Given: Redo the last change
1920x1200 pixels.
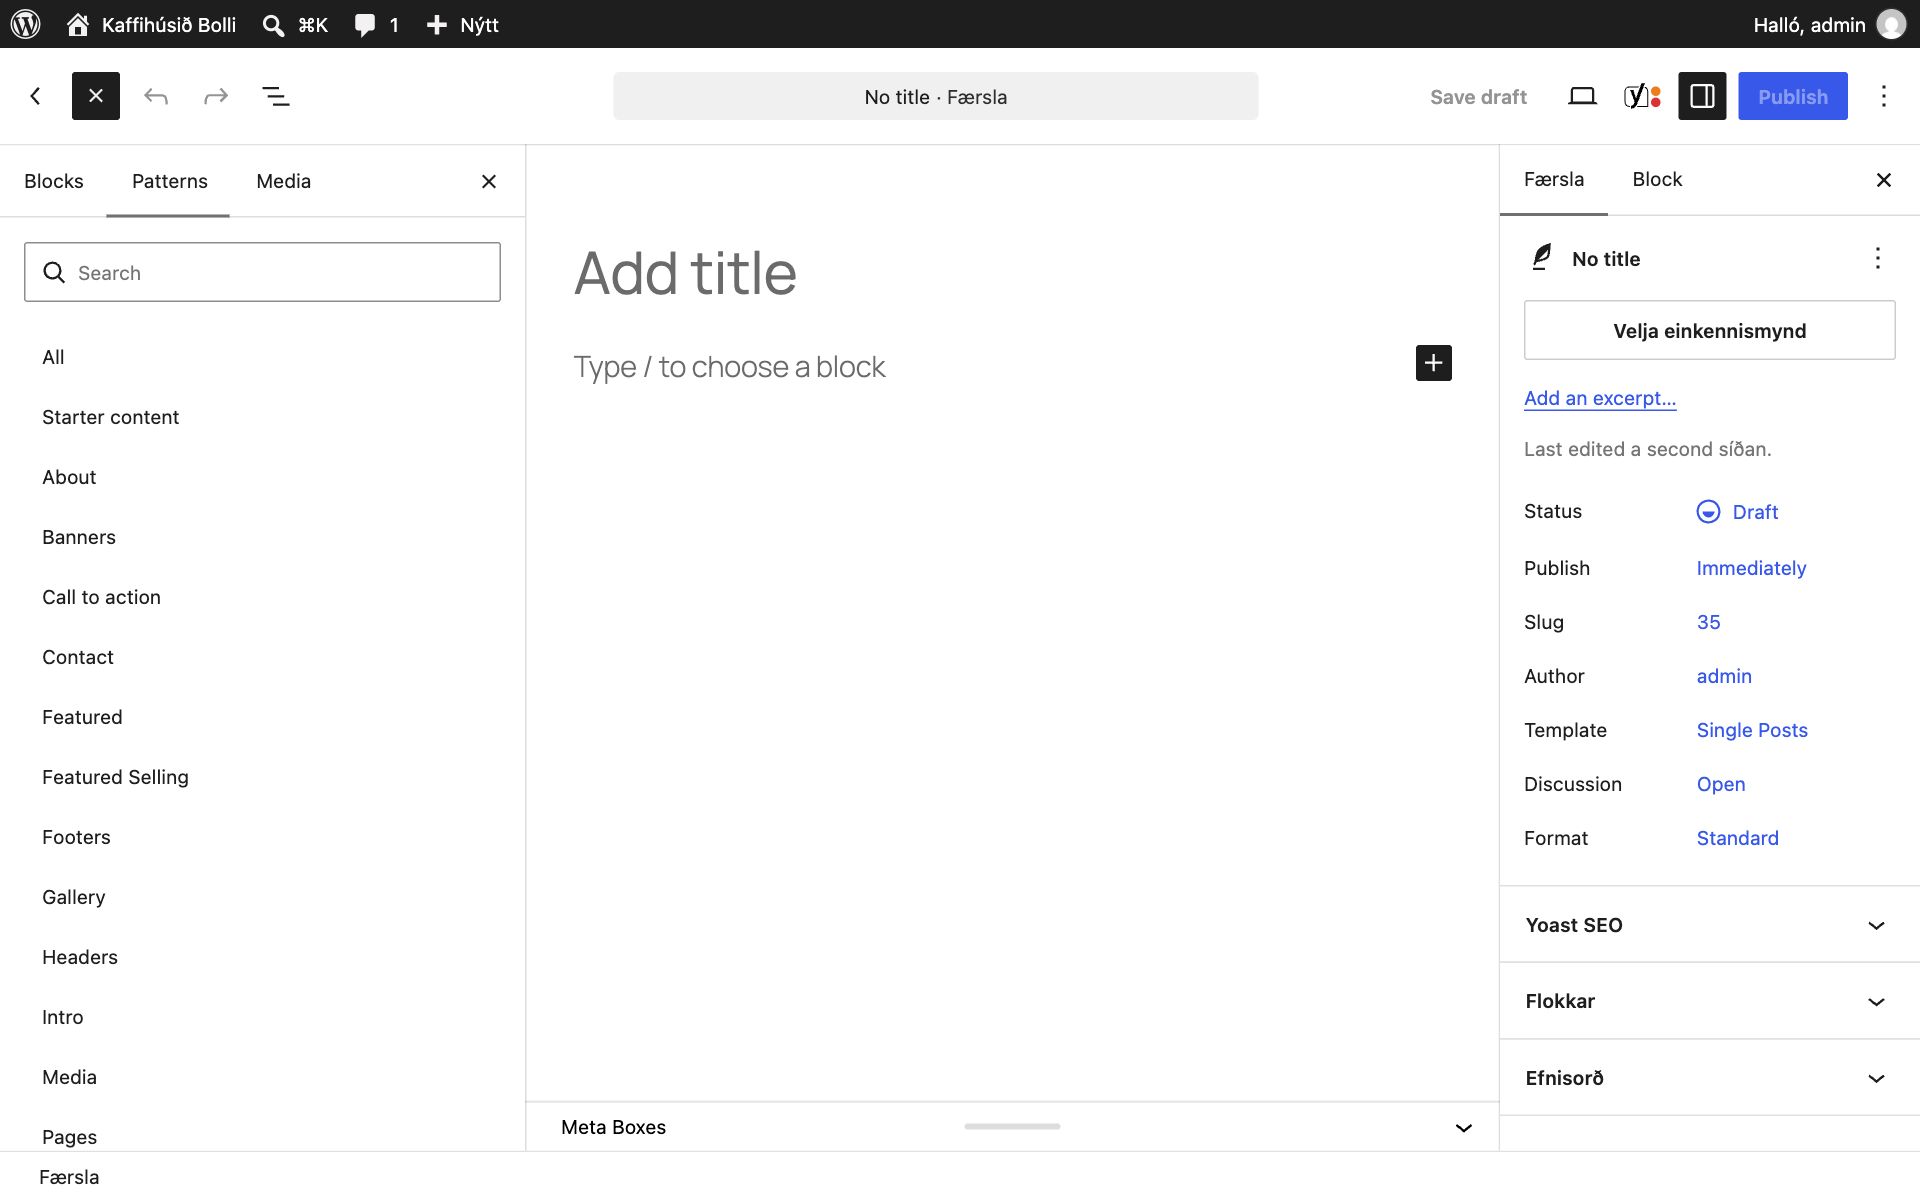Looking at the screenshot, I should pos(216,96).
